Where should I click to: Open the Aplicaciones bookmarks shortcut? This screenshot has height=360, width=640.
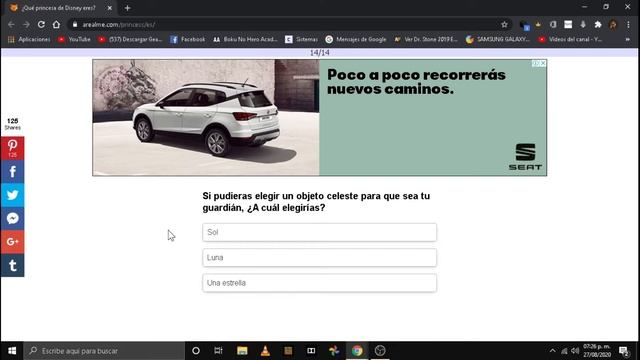[29, 39]
